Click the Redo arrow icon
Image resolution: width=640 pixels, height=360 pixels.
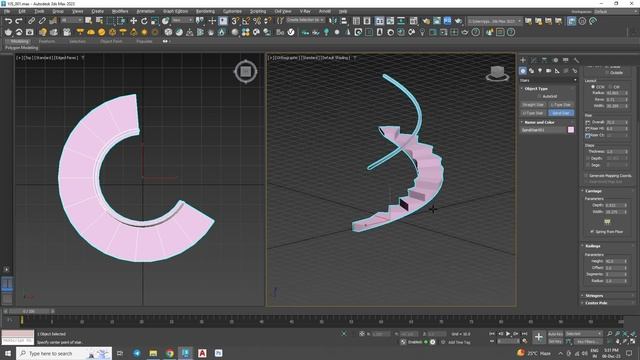coord(19,21)
